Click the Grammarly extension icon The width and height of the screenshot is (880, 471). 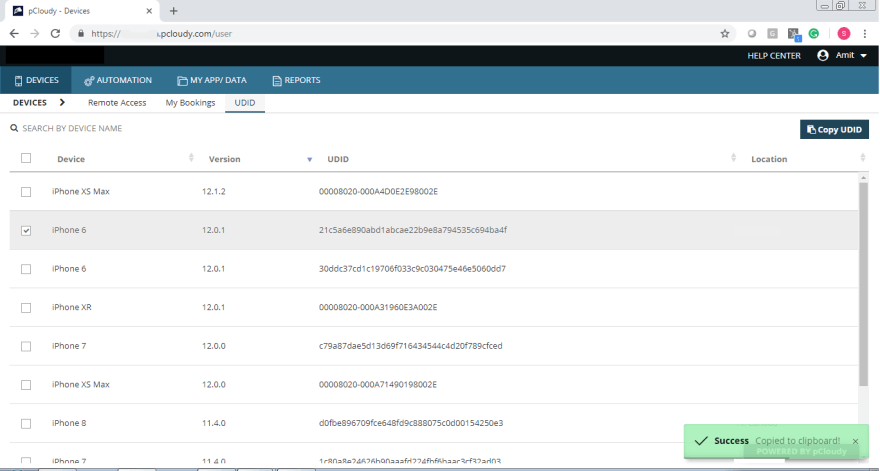coord(814,34)
